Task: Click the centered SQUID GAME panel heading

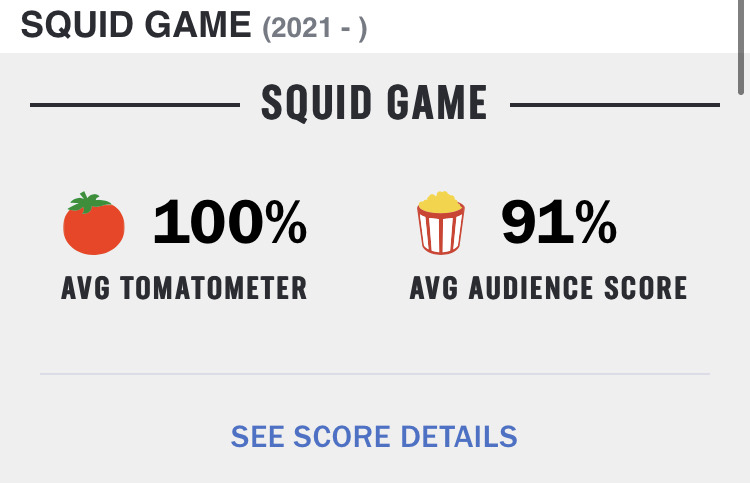Action: 374,103
